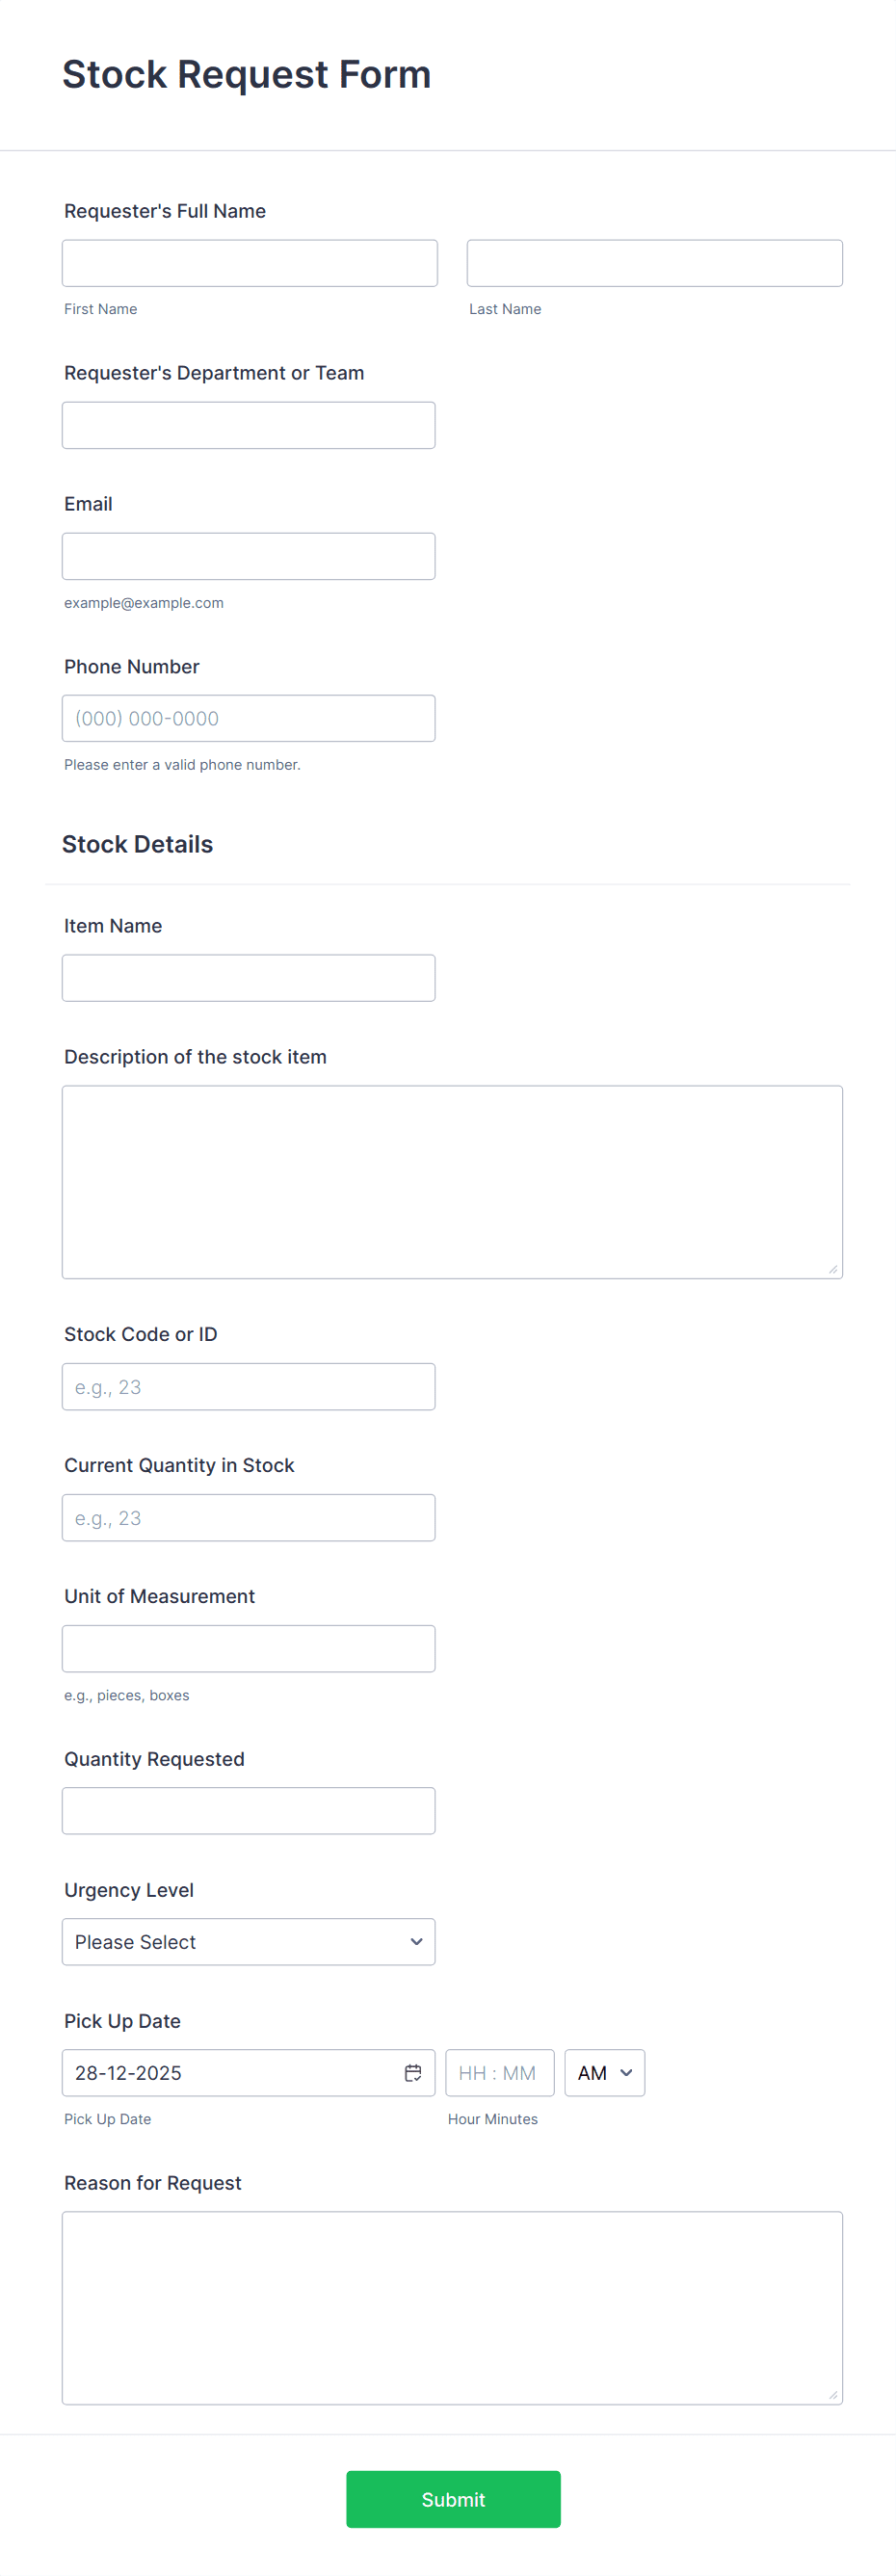Click the Unit of Measurement field
The height and width of the screenshot is (2576, 896).
(248, 1648)
